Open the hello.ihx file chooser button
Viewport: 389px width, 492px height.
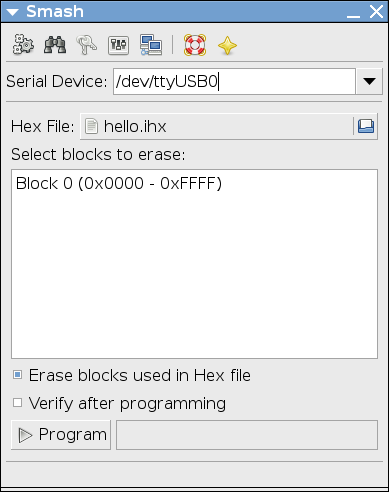(x=229, y=126)
